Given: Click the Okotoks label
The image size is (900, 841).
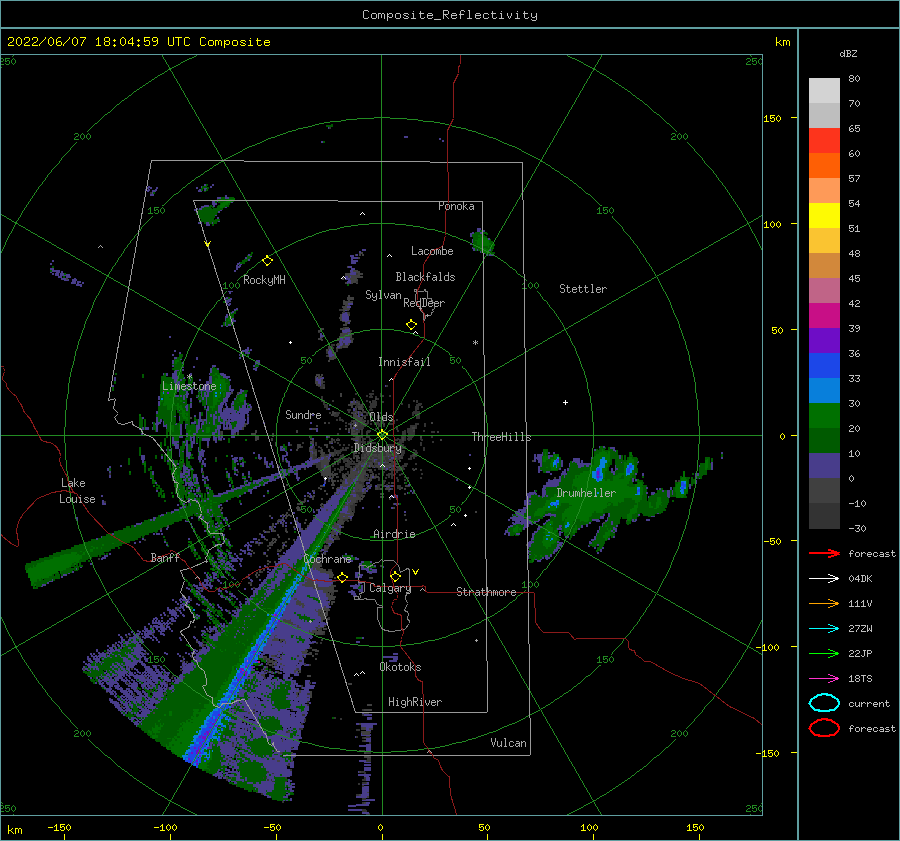Looking at the screenshot, I should tap(400, 667).
